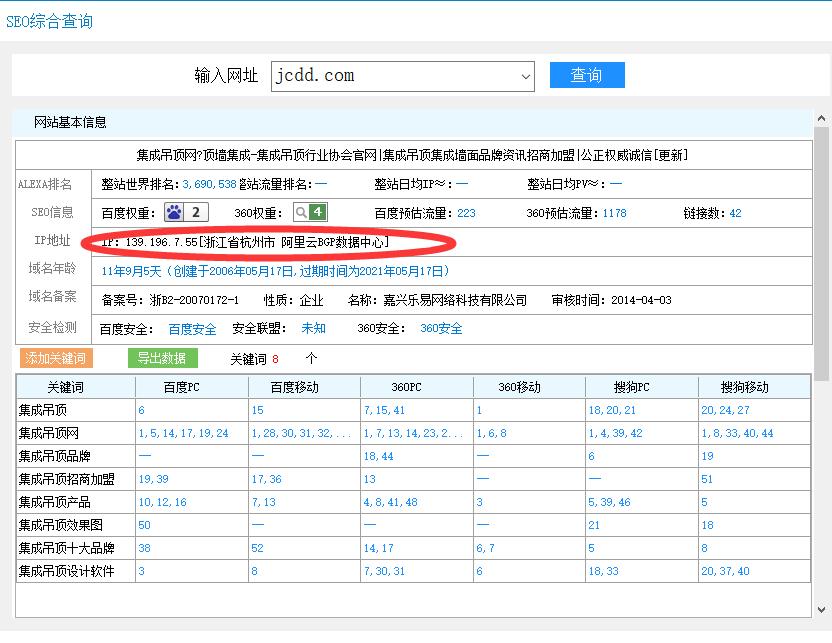The width and height of the screenshot is (832, 643).
Task: Click the 360 magnifier weight icon
Action: [x=301, y=212]
